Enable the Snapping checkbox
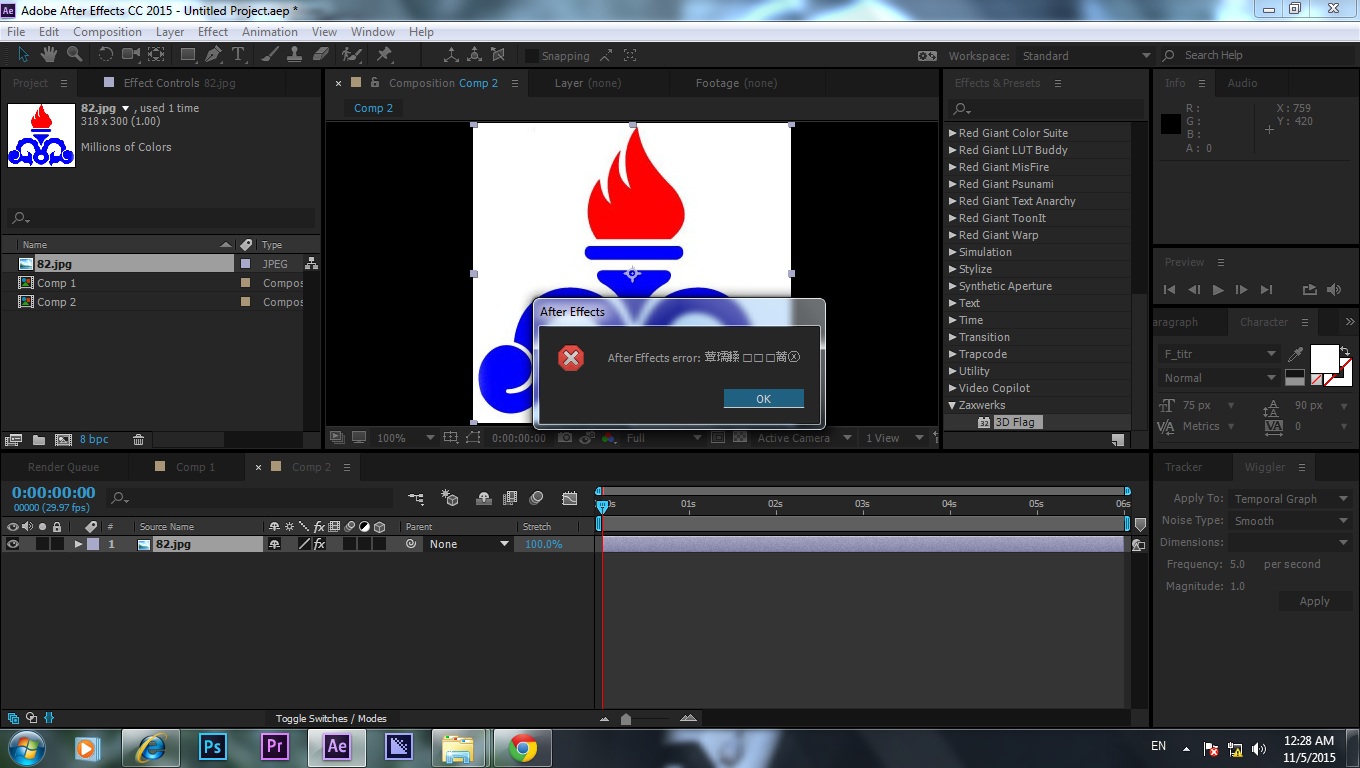1360x768 pixels. coord(532,56)
